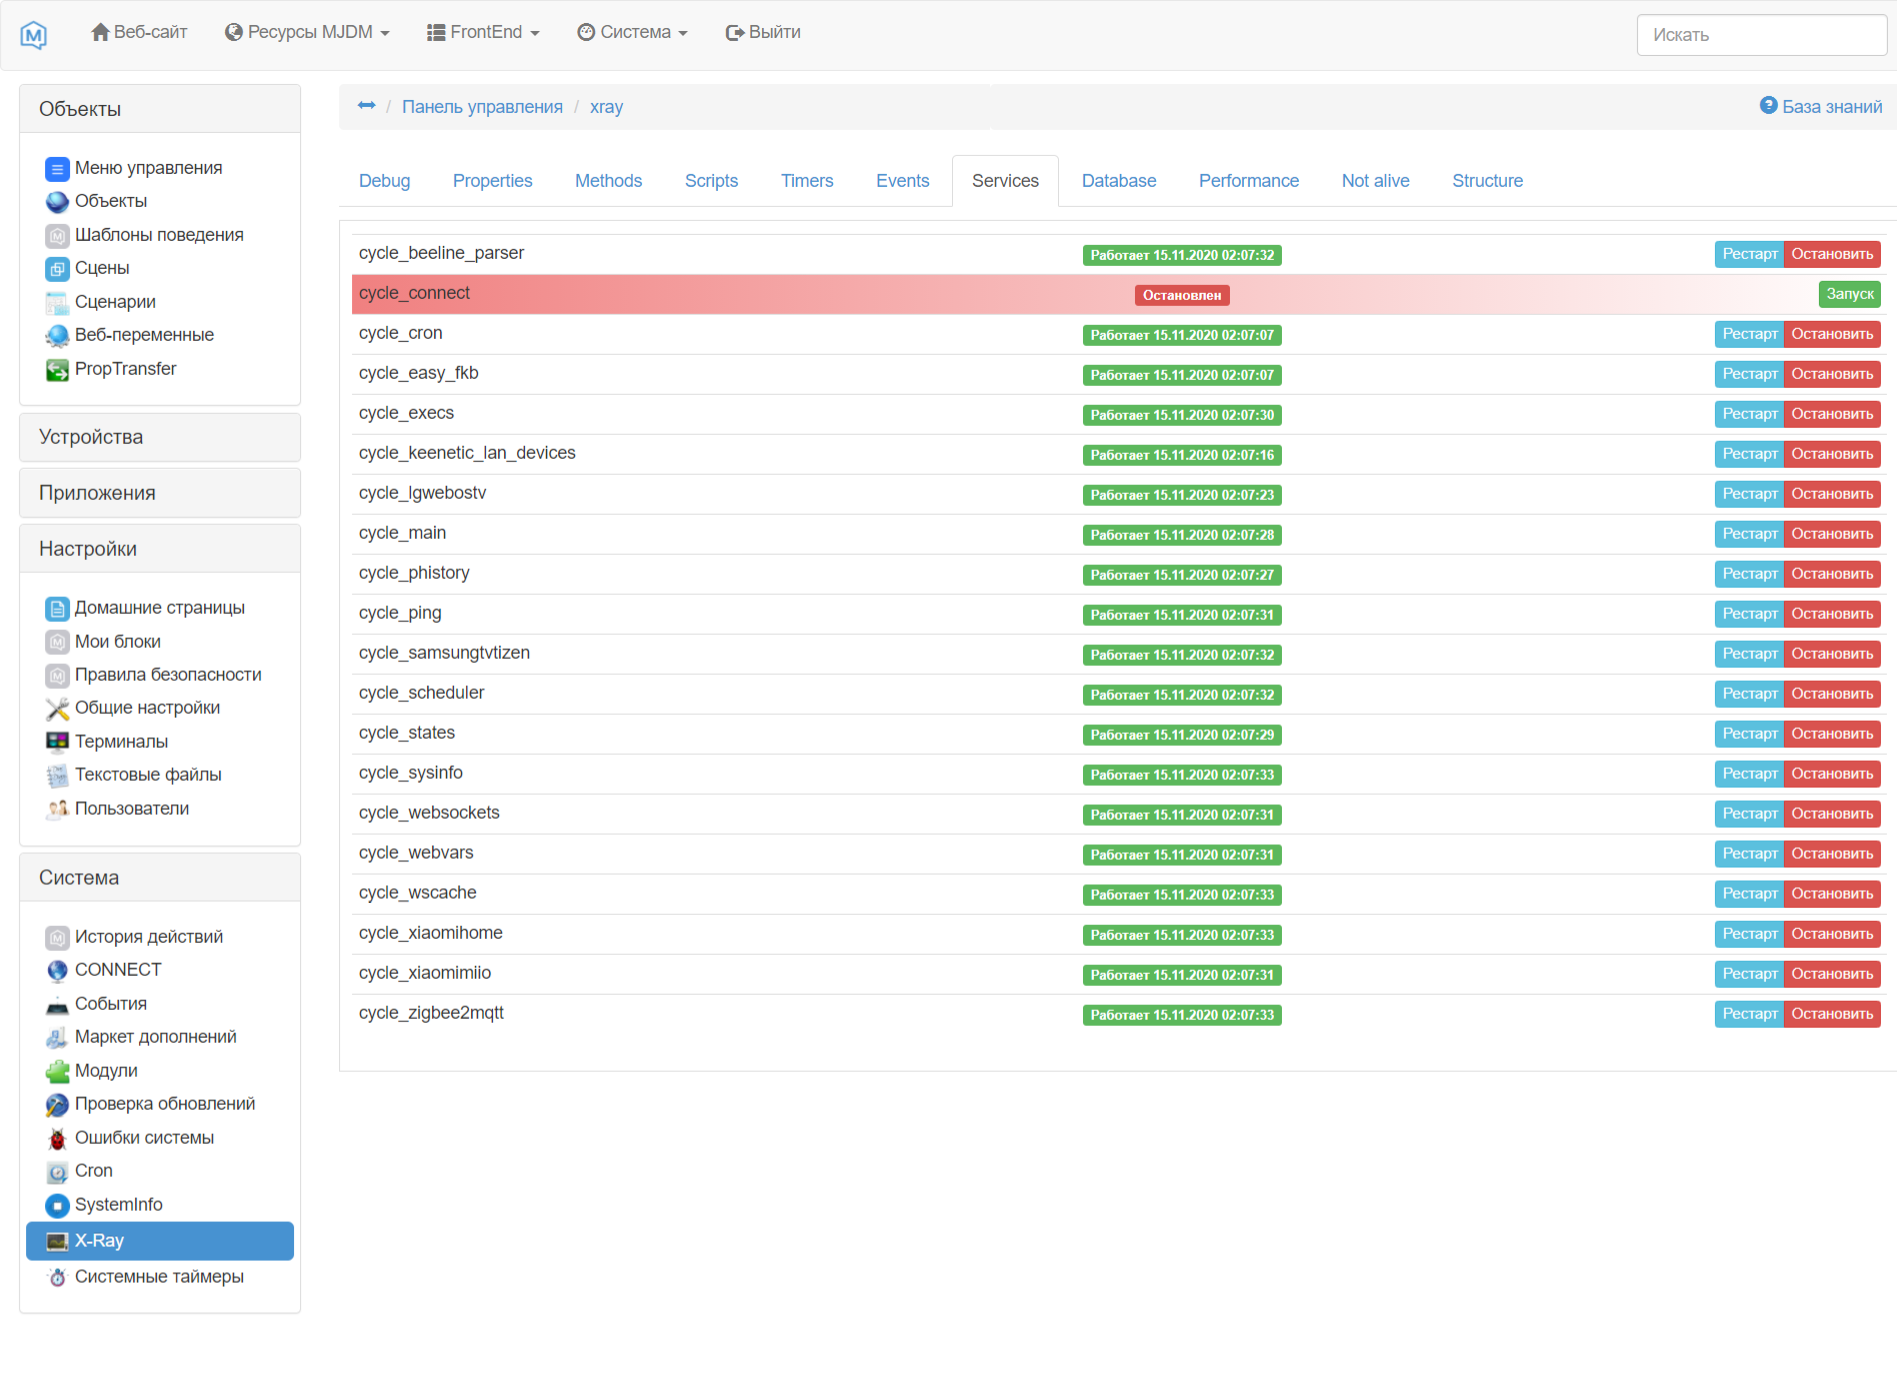Viewport: 1897px width, 1387px height.
Task: Switch to the Database tab
Action: [x=1118, y=181]
